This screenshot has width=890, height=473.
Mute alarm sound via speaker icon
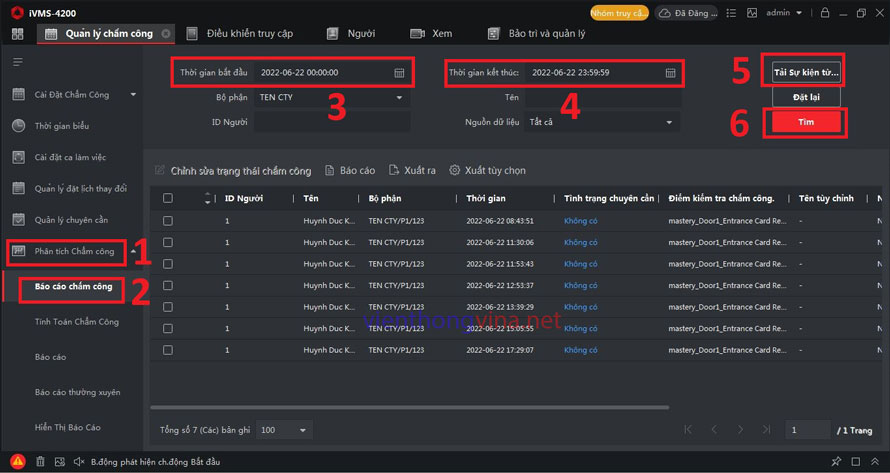click(78, 462)
